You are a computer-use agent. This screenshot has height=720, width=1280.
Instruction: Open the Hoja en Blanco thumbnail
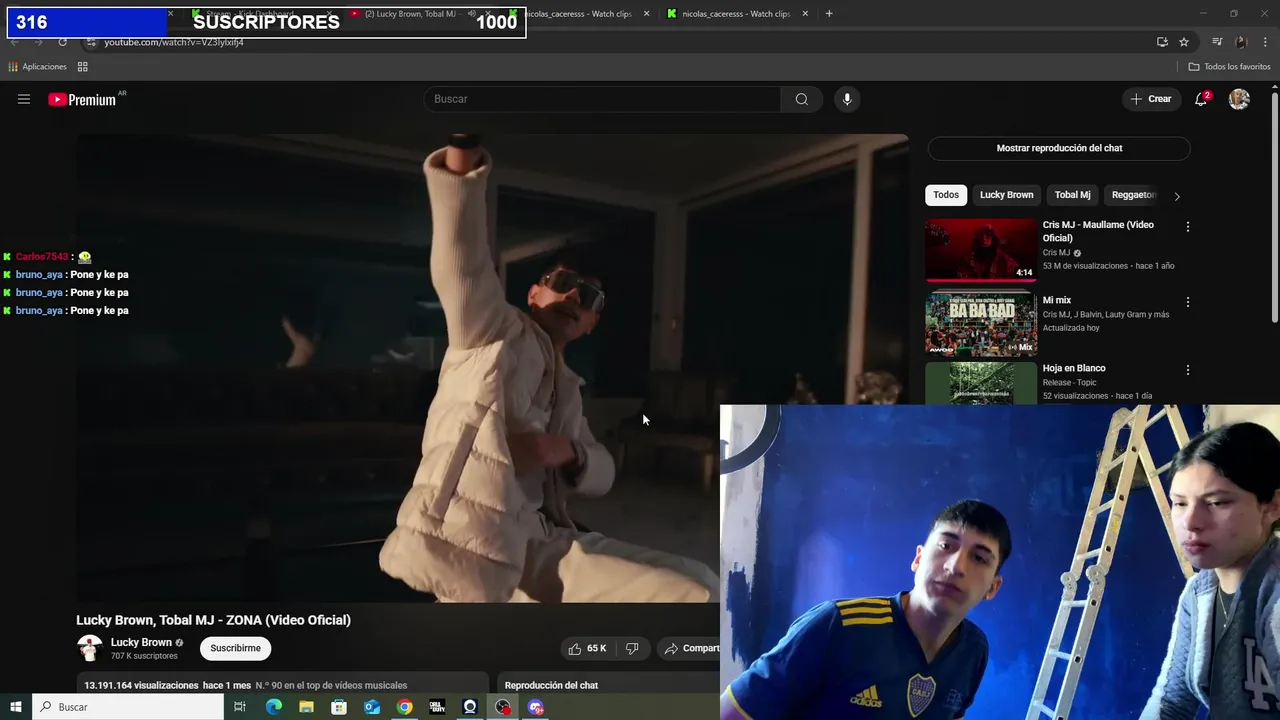(981, 383)
